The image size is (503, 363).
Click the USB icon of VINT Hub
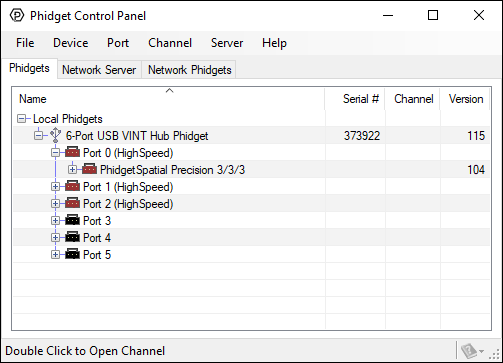55,135
